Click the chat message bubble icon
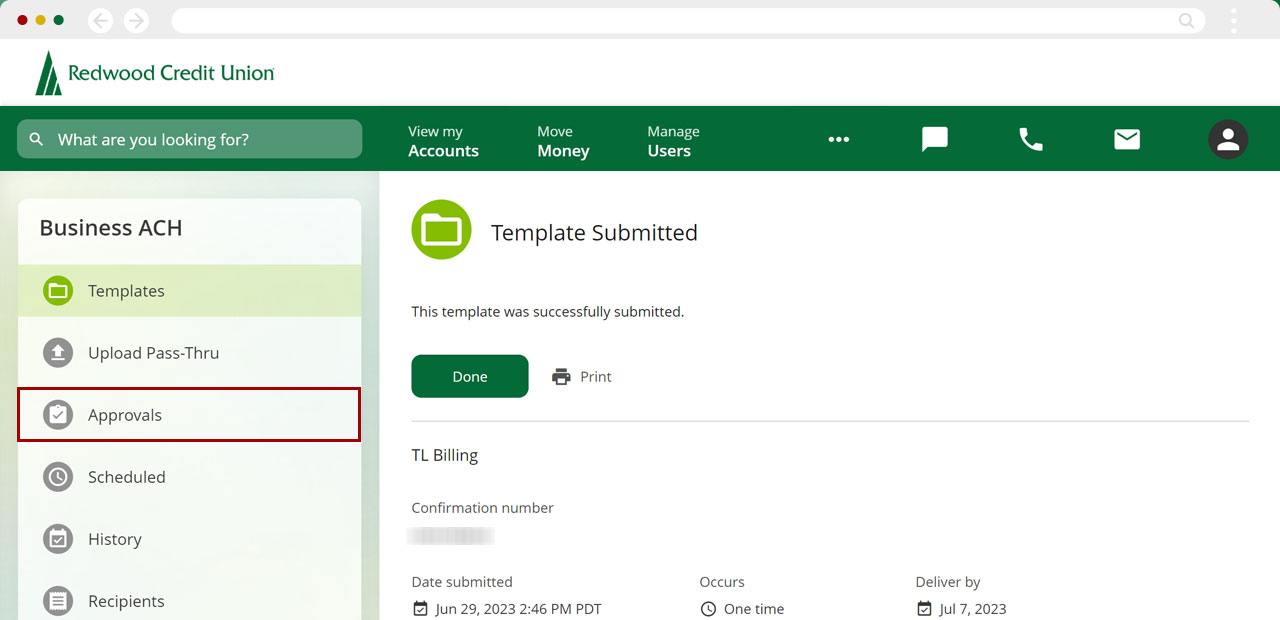The image size is (1280, 620). pos(934,140)
